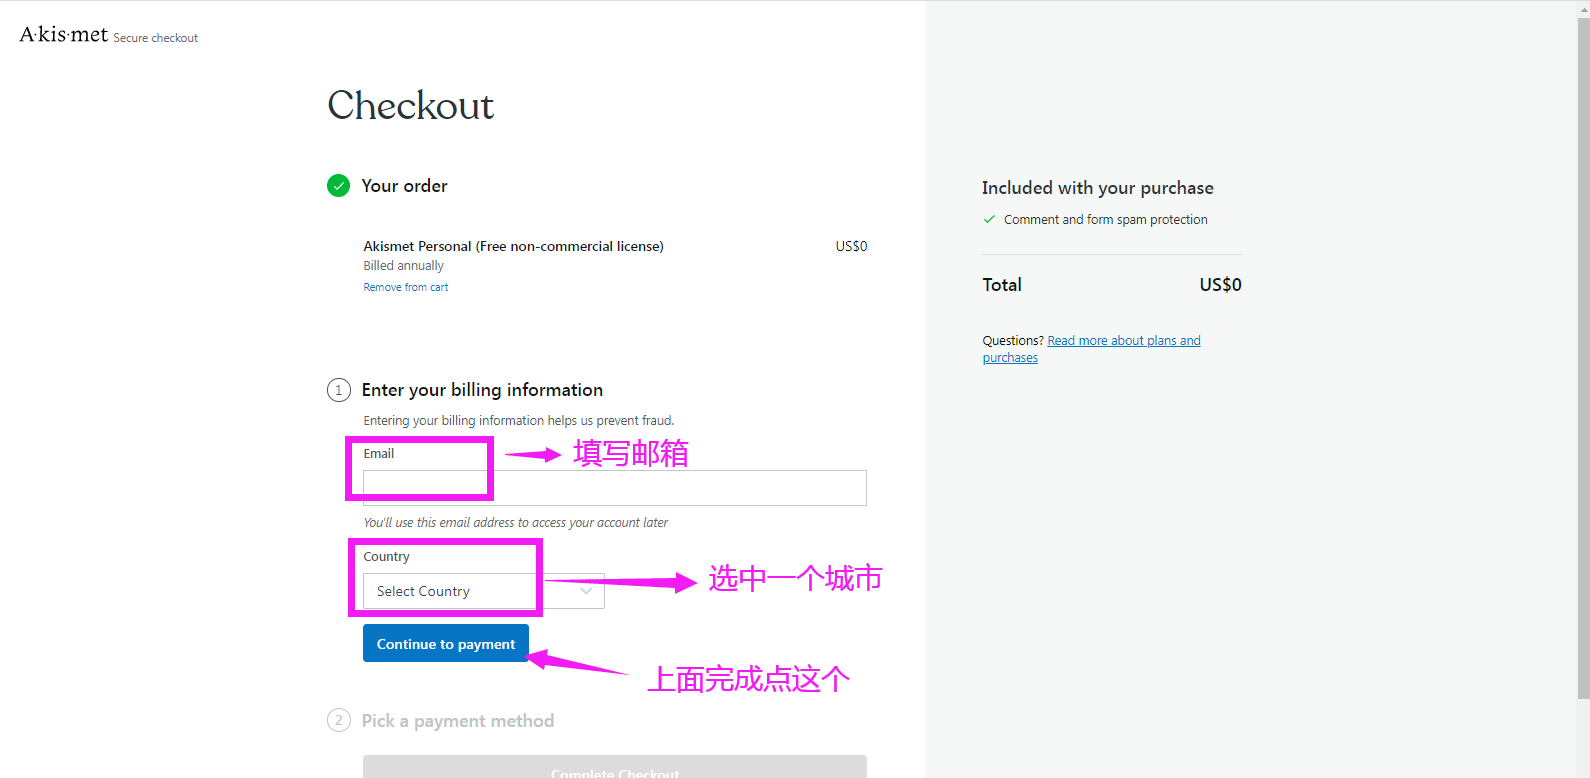Image resolution: width=1590 pixels, height=778 pixels.
Task: Click Remove from cart link
Action: click(x=406, y=287)
